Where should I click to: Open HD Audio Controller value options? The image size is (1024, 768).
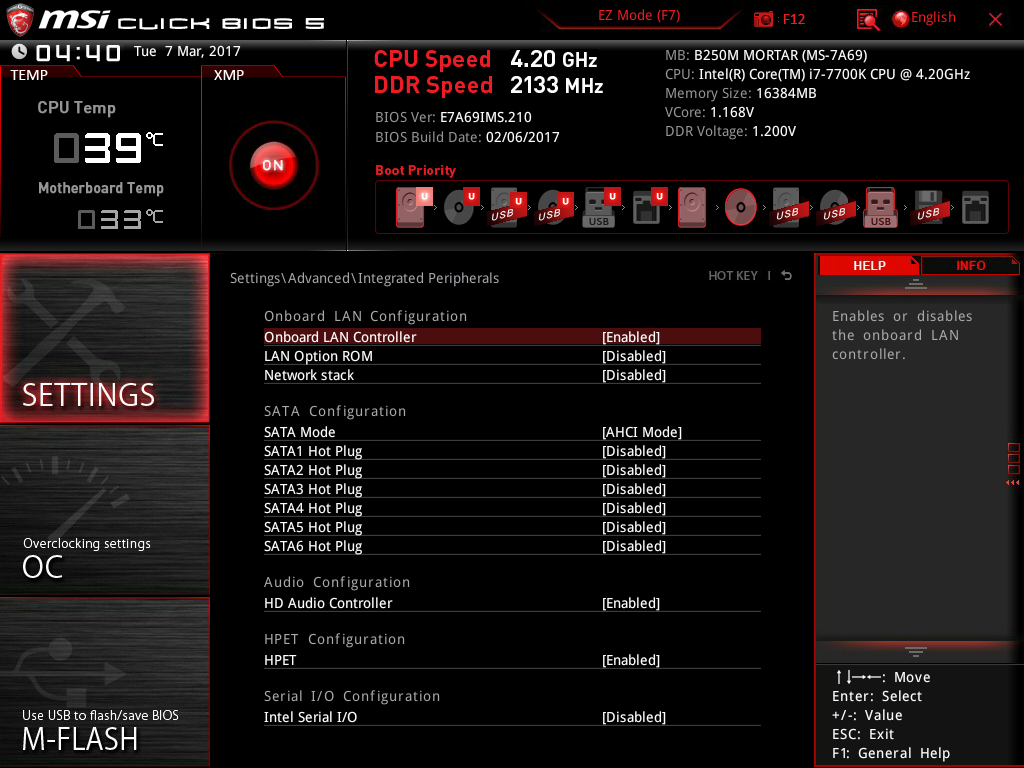click(631, 603)
